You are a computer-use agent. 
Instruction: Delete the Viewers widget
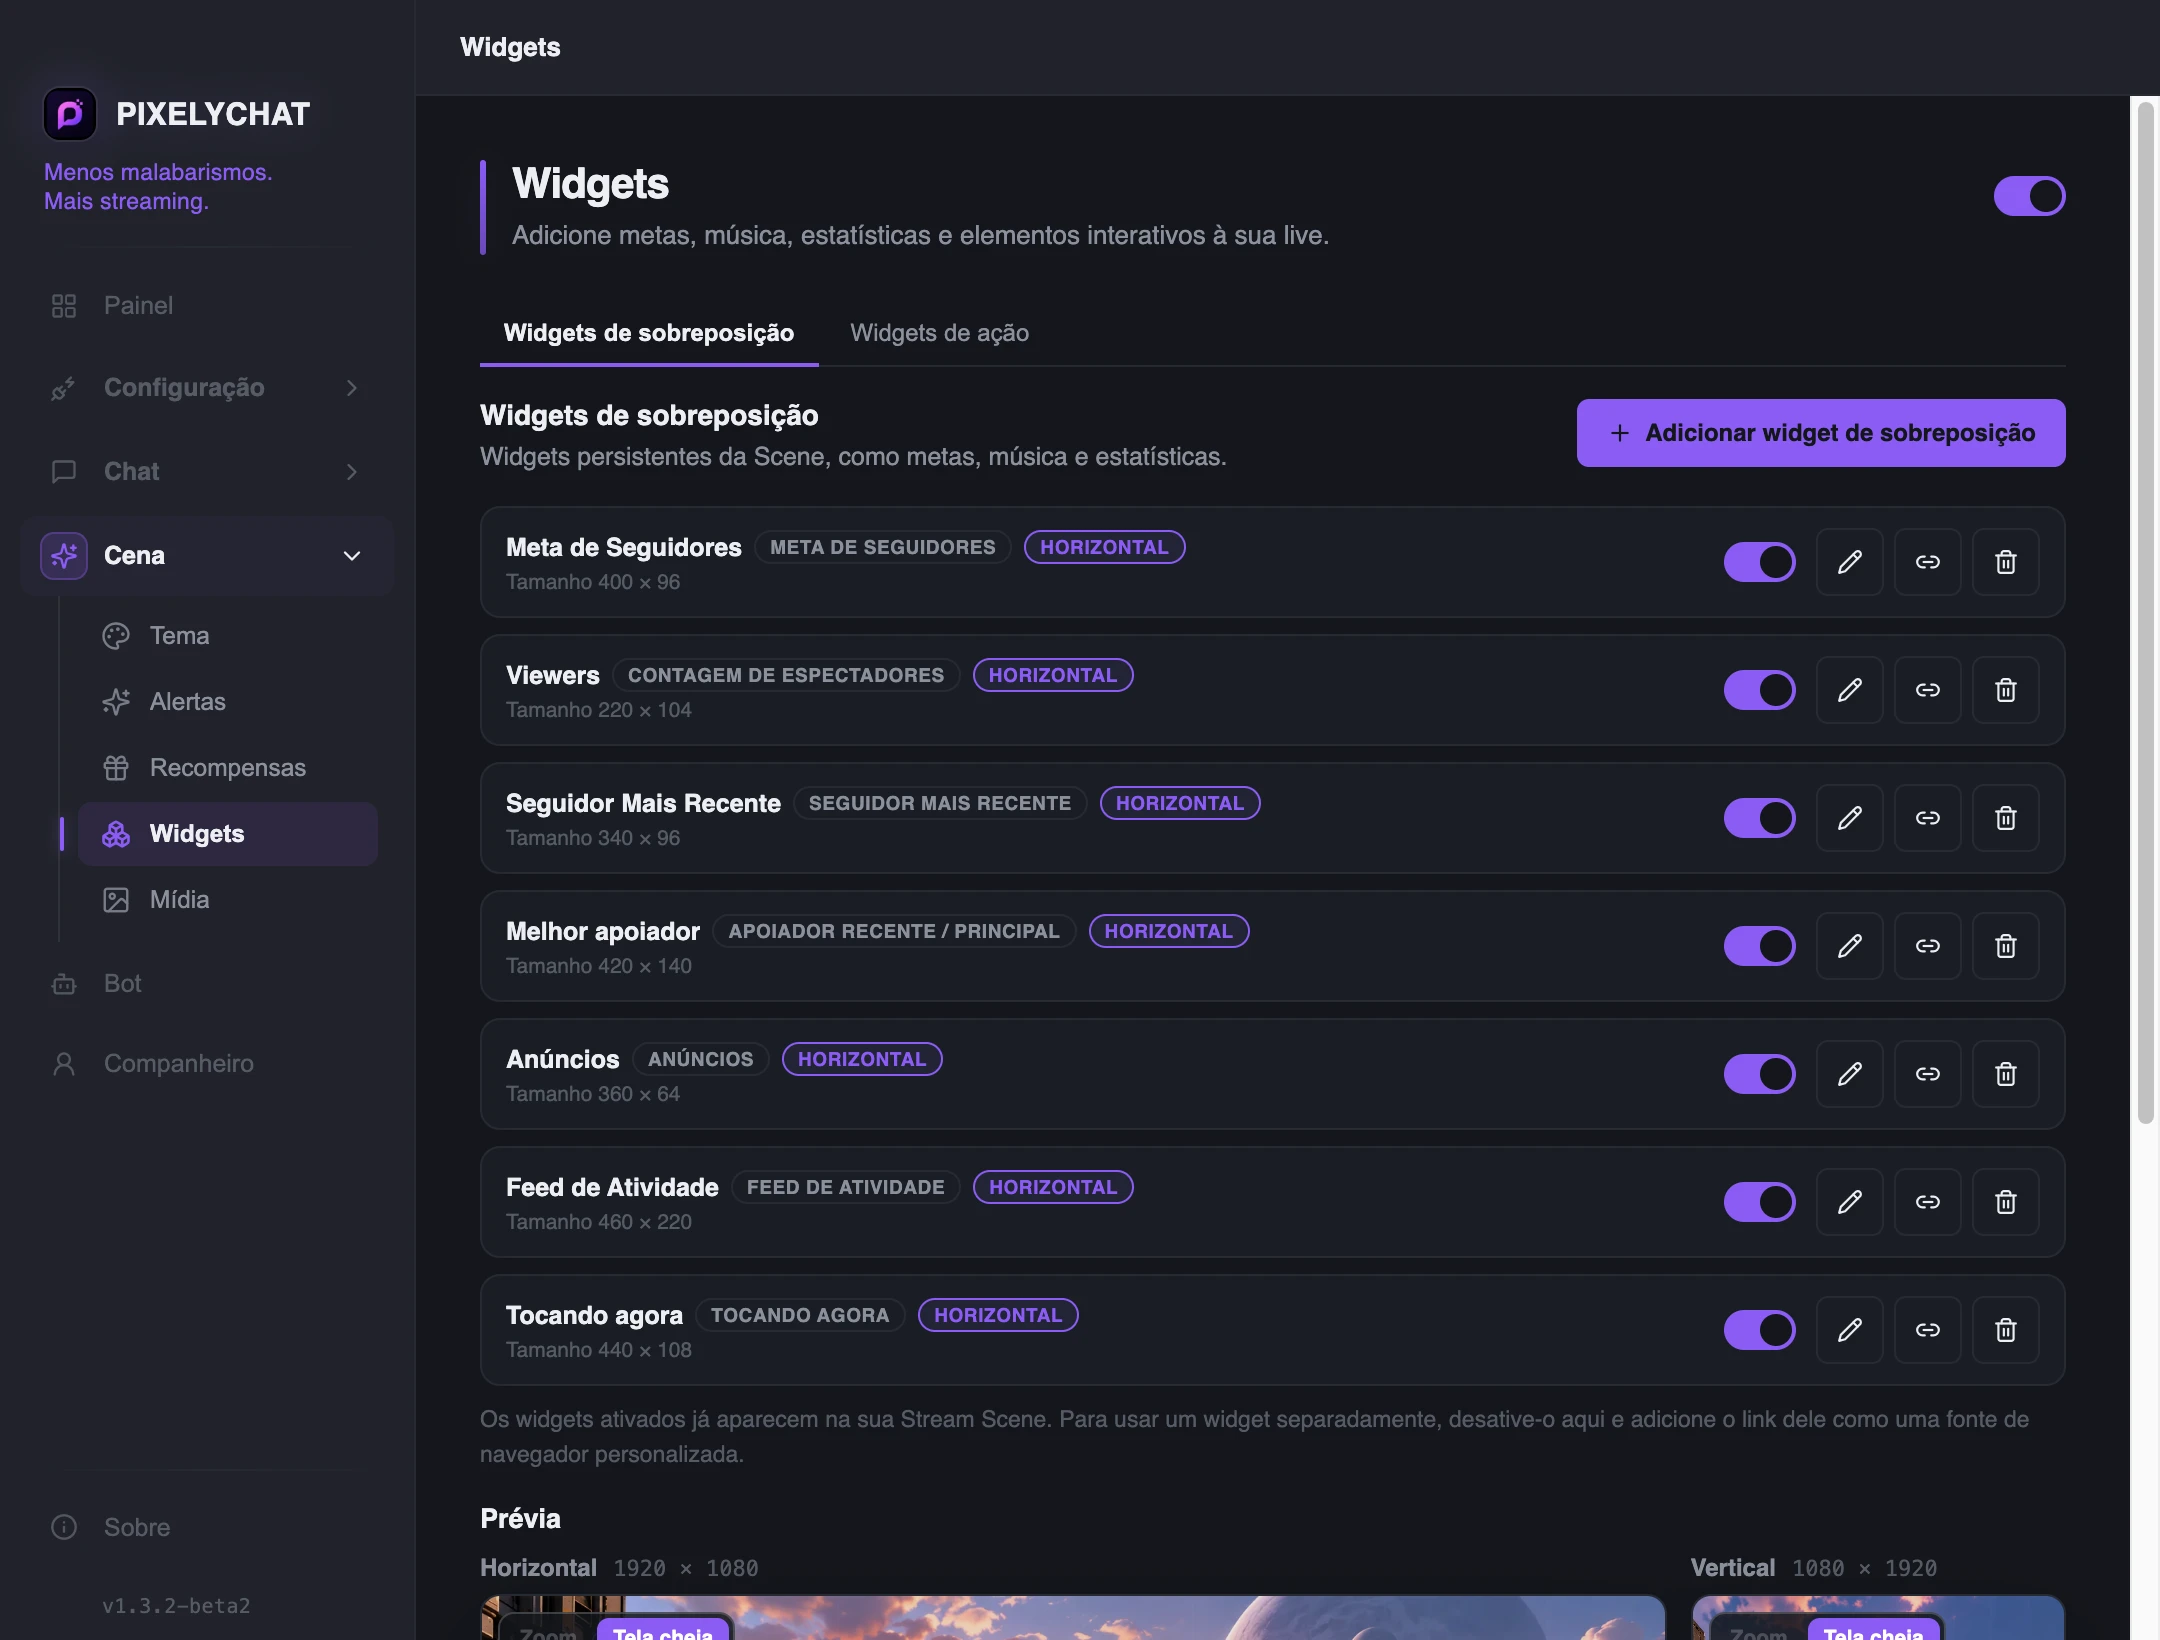tap(2005, 690)
